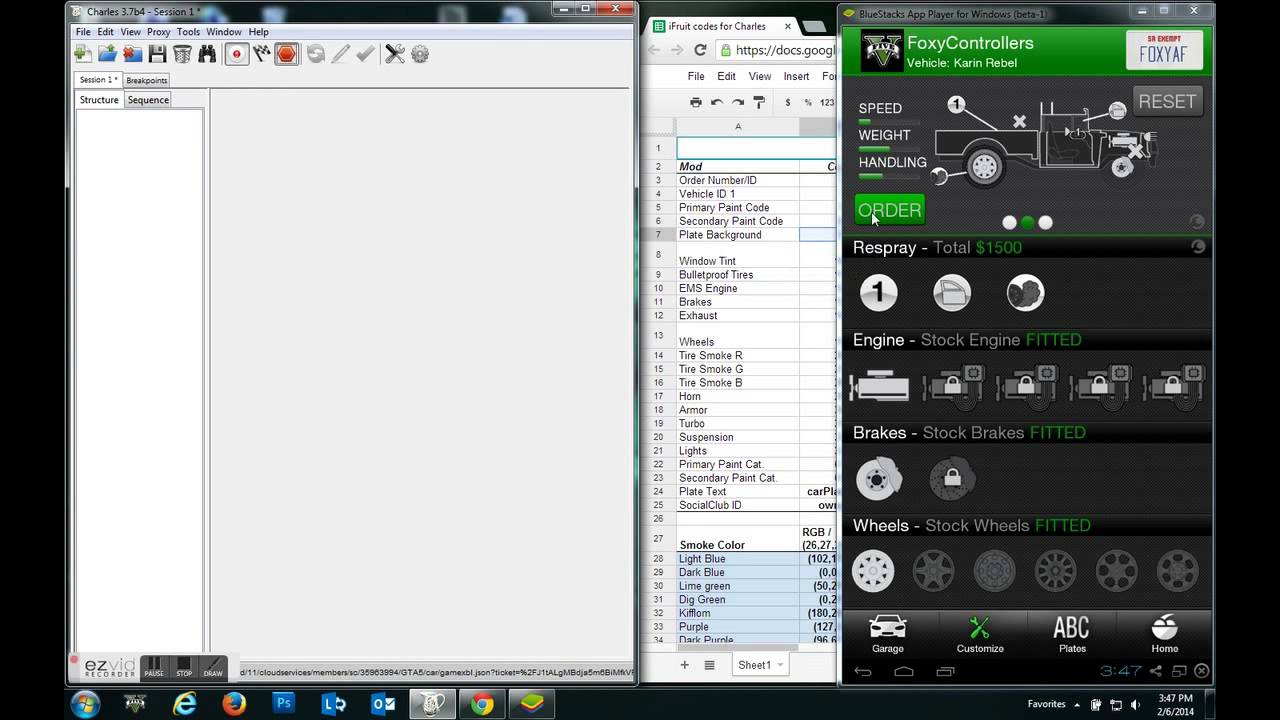Click FOXYAF license plate image
The width and height of the screenshot is (1280, 720).
(1163, 50)
